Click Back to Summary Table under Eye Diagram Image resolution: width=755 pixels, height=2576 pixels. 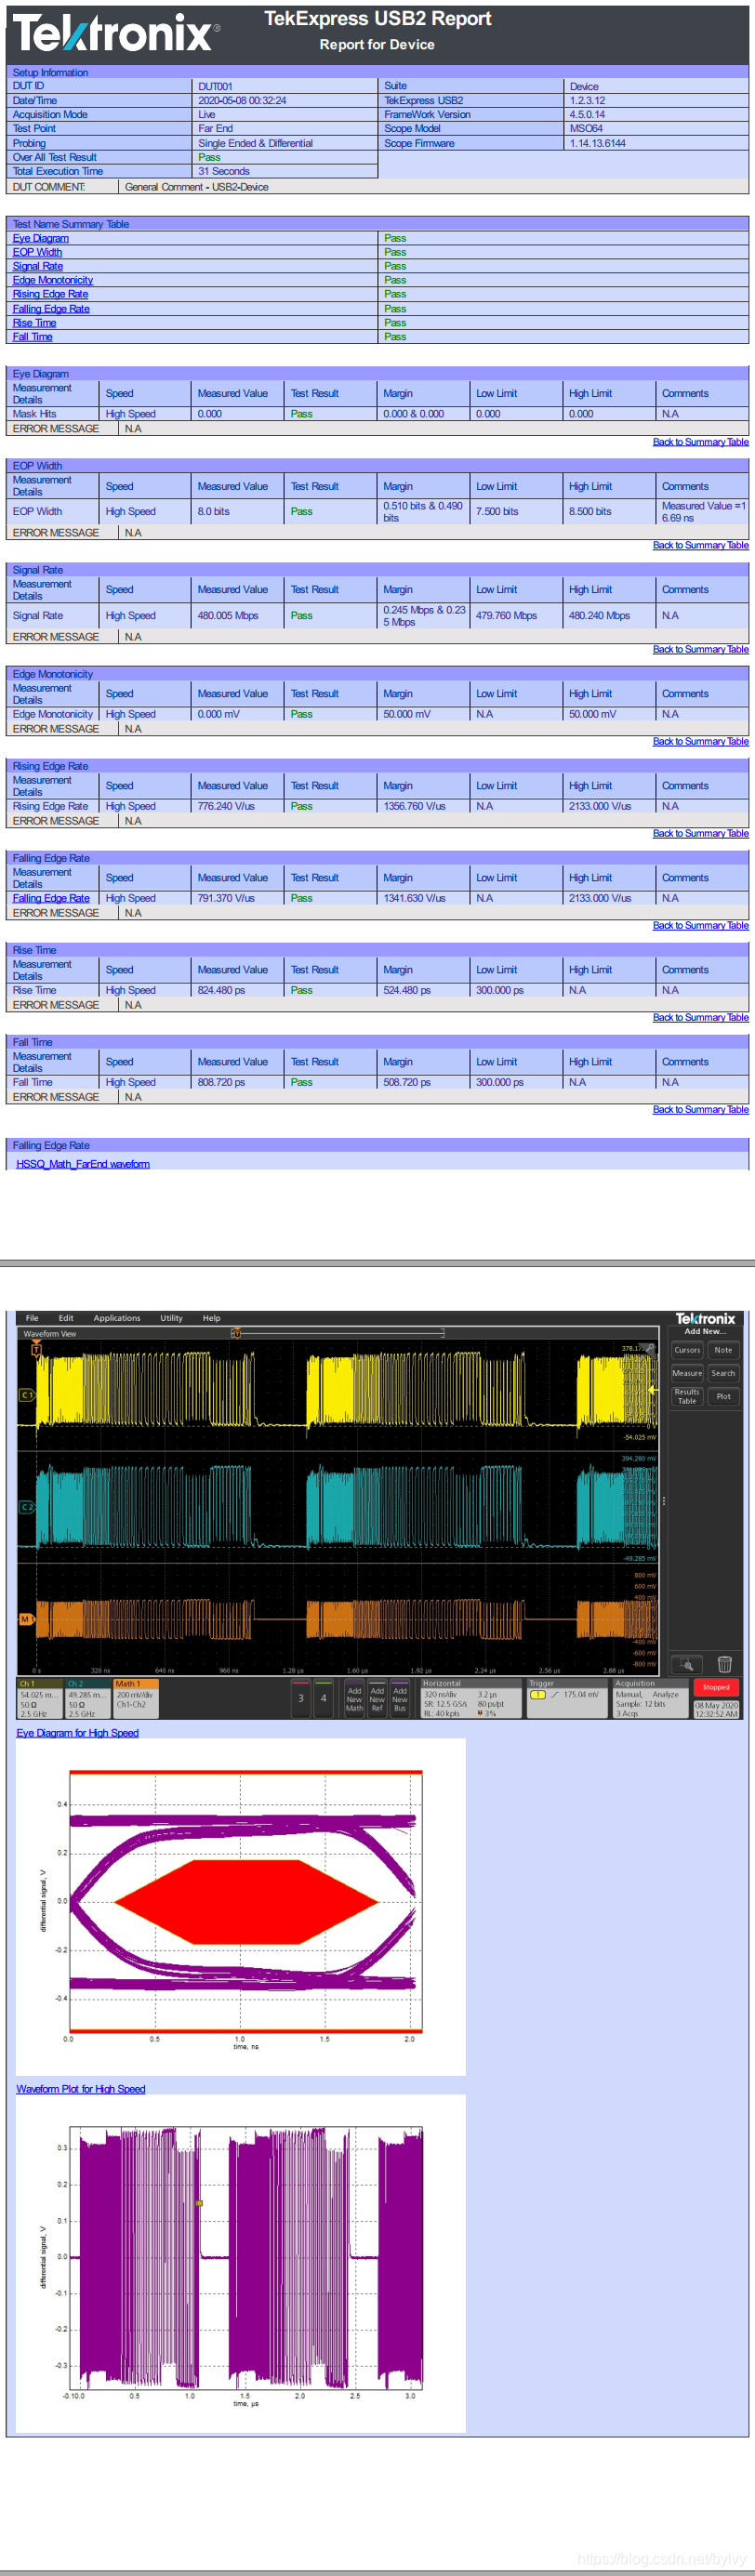coord(700,442)
